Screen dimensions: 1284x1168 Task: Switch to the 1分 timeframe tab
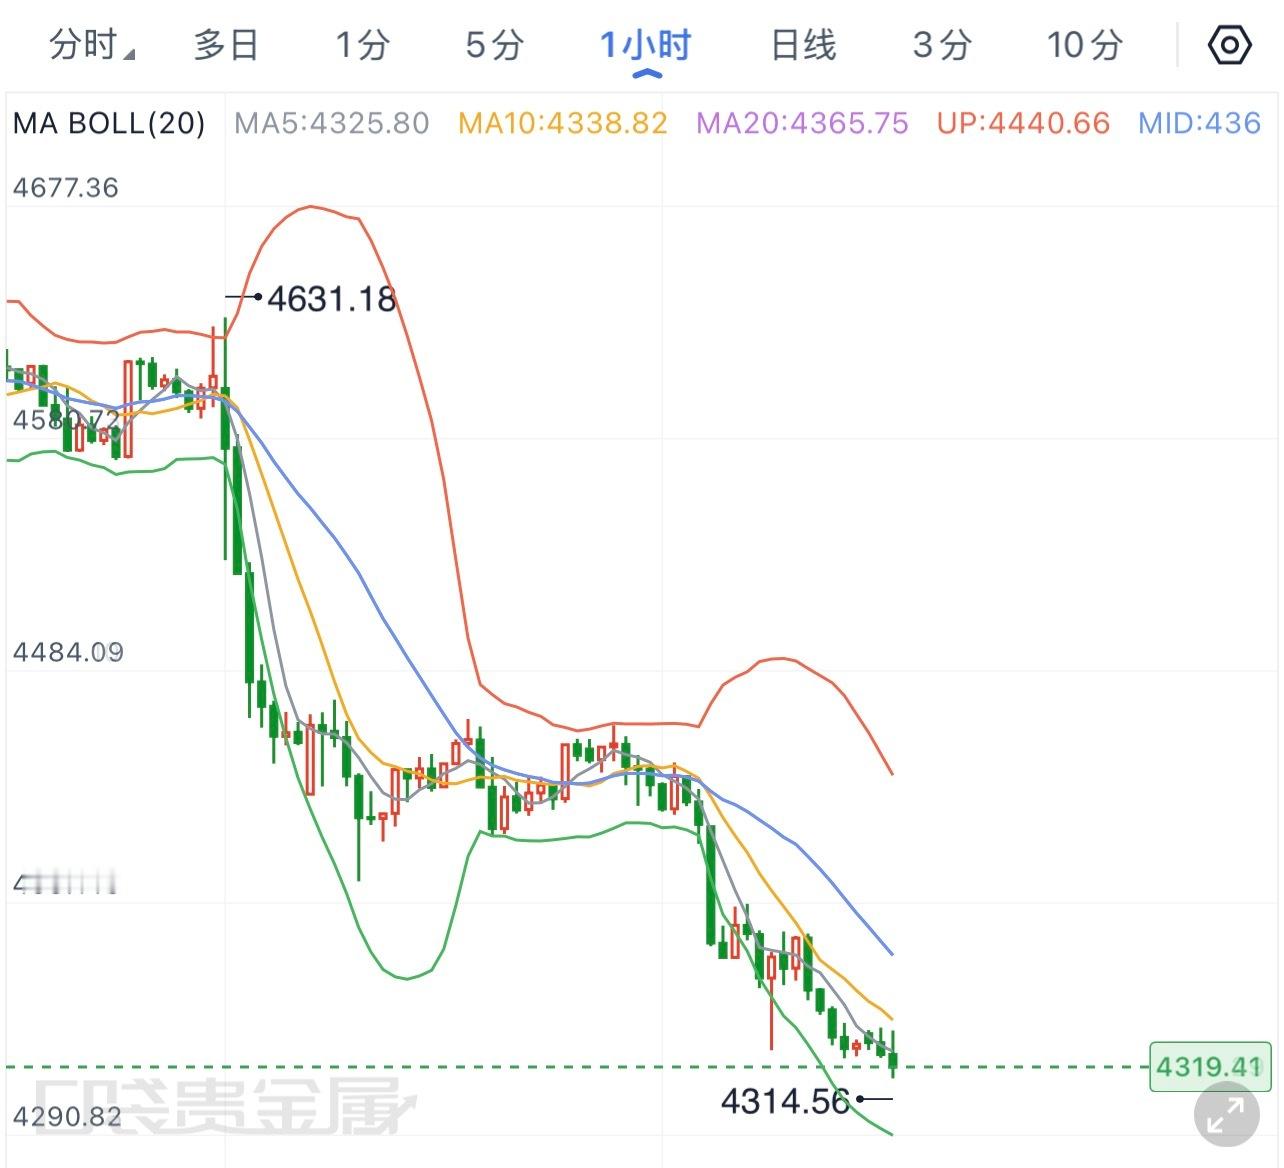tap(362, 45)
